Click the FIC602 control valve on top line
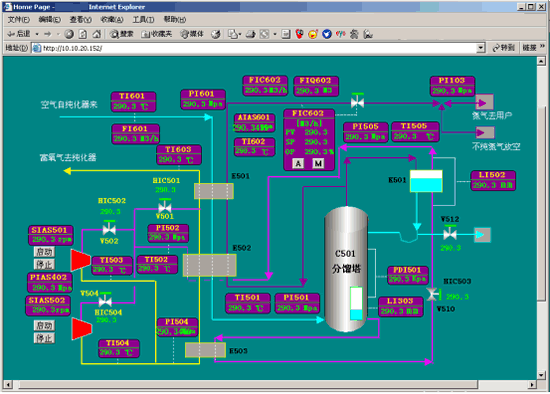 click(x=357, y=101)
